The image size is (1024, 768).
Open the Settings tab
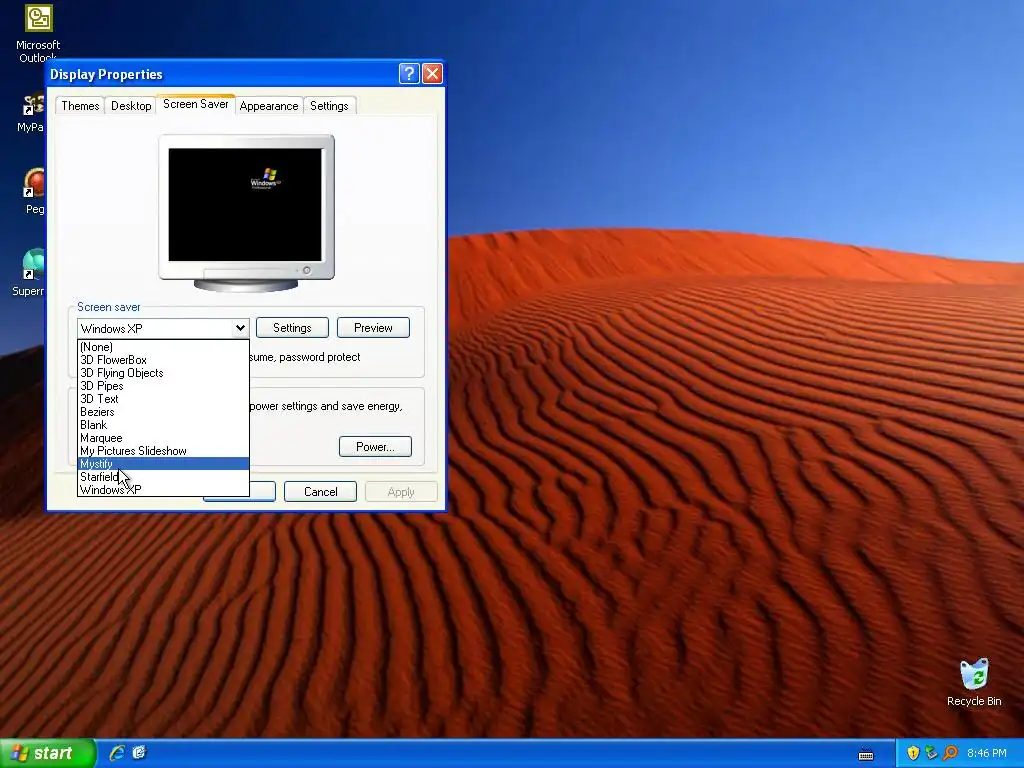pyautogui.click(x=329, y=106)
